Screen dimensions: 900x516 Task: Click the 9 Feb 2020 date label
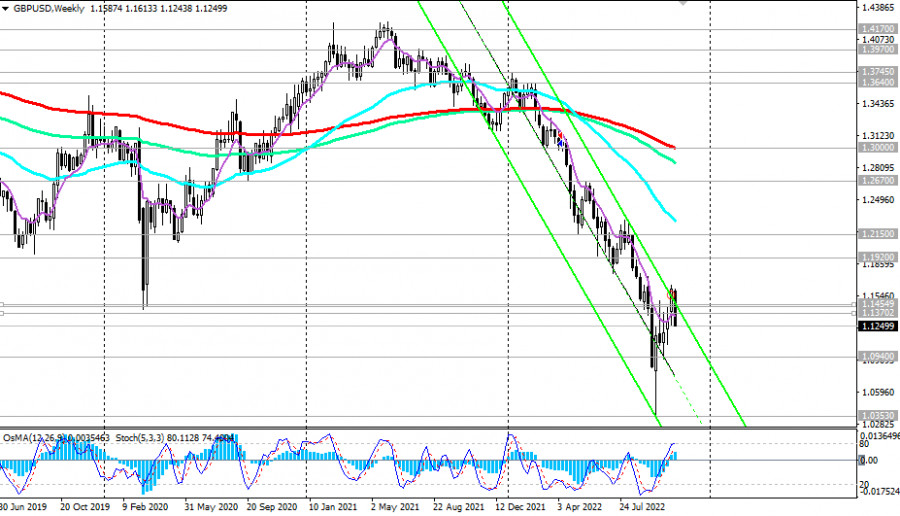click(x=146, y=506)
